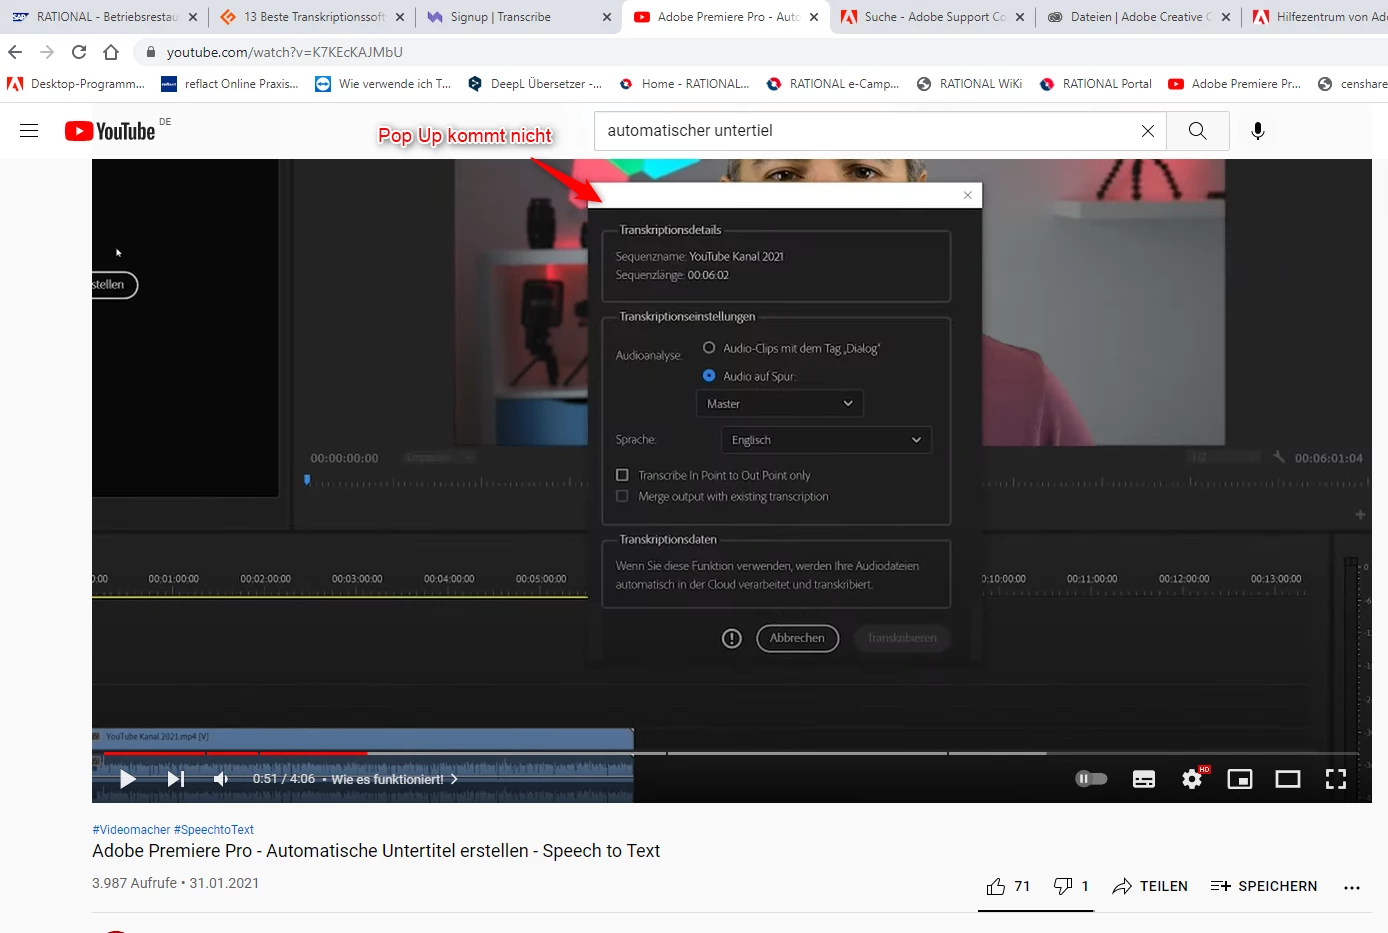Open more actions three-dot menu
Image resolution: width=1388 pixels, height=933 pixels.
tap(1352, 887)
